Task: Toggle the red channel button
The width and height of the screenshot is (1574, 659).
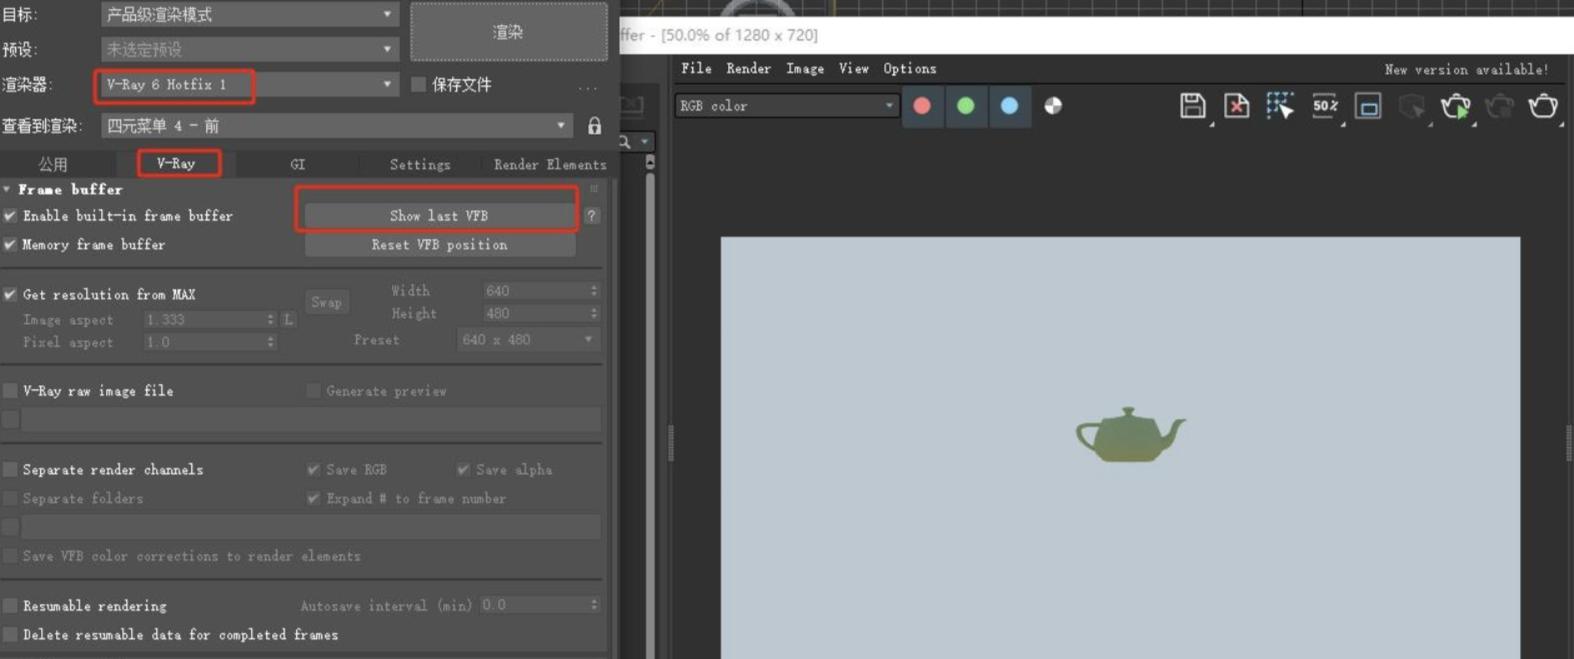Action: point(922,106)
